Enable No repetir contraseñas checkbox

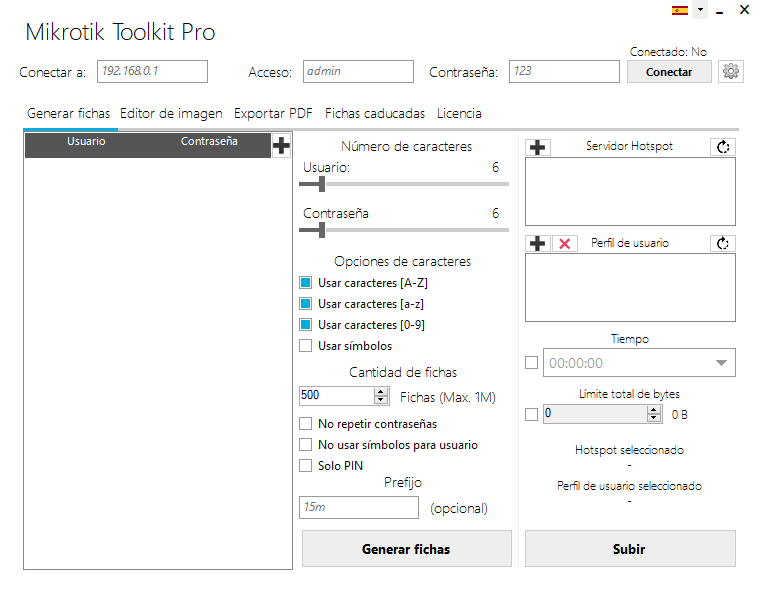pos(306,423)
